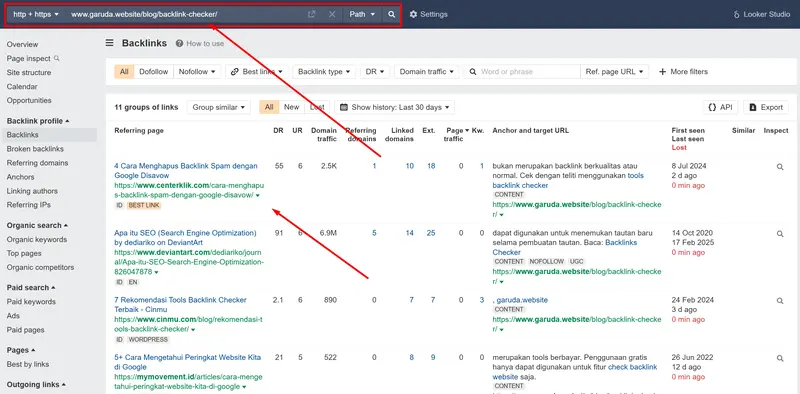Image resolution: width=800 pixels, height=394 pixels.
Task: Open Site structure in sidebar
Action: (x=29, y=72)
